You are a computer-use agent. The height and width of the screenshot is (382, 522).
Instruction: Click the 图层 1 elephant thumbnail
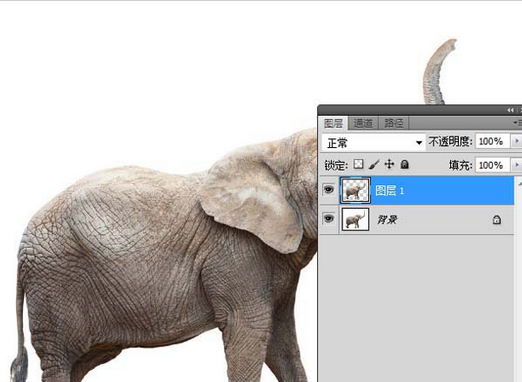355,190
